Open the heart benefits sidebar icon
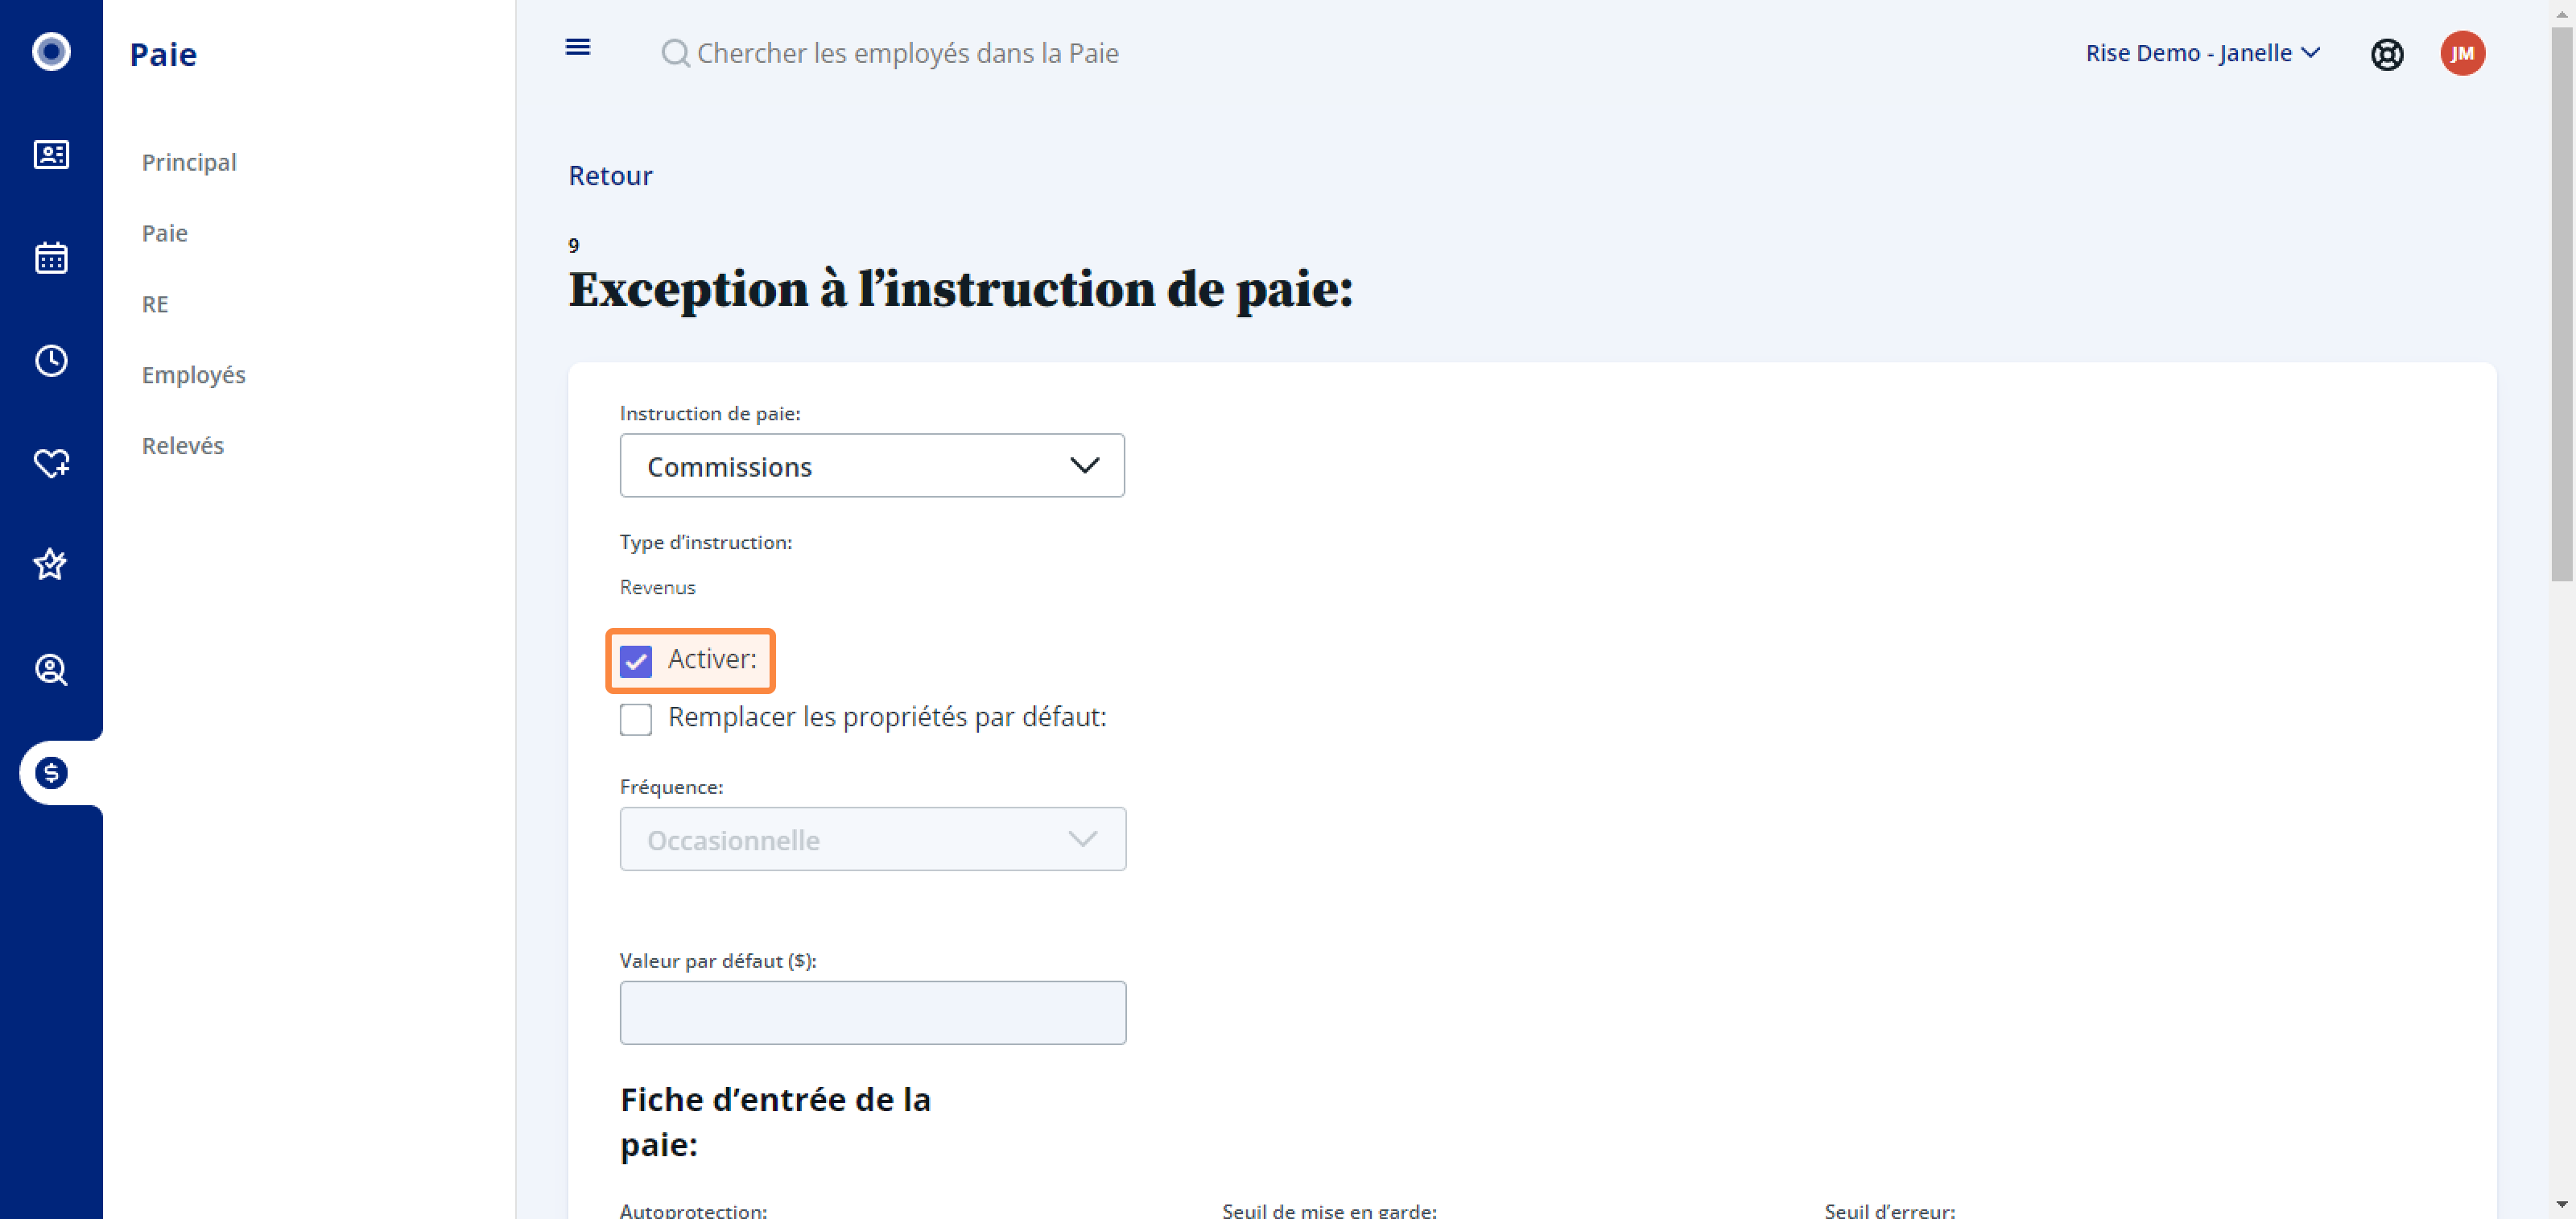Screen dimensions: 2576x1219 tap(51, 463)
